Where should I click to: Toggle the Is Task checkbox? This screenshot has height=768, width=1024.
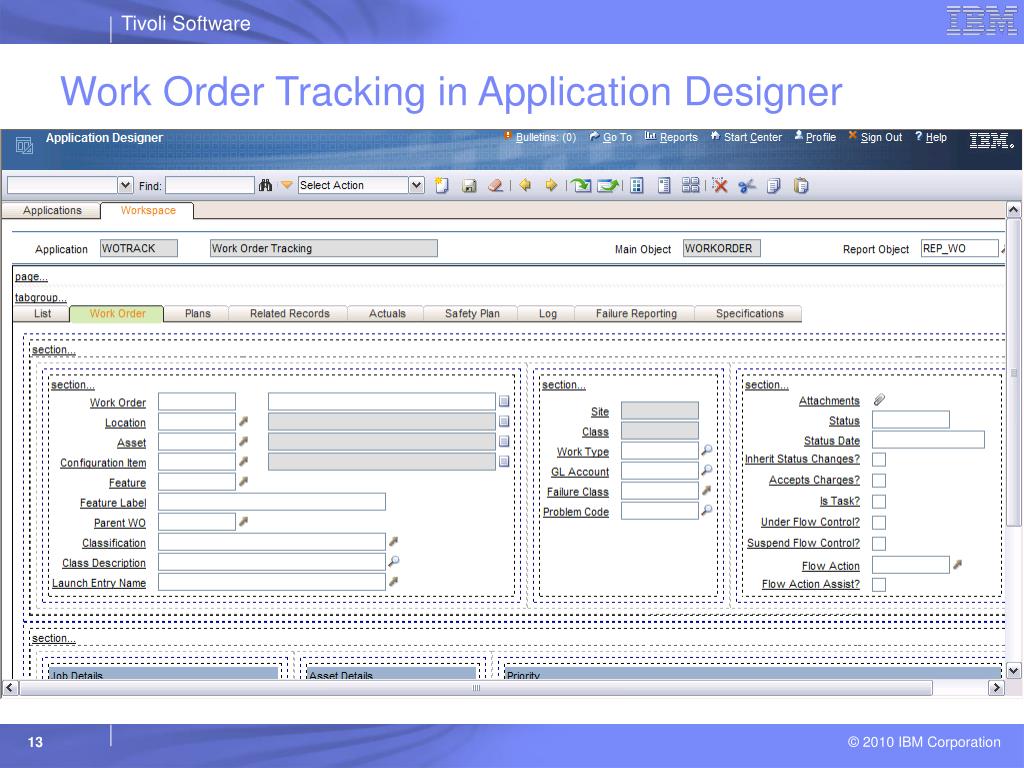click(x=879, y=502)
